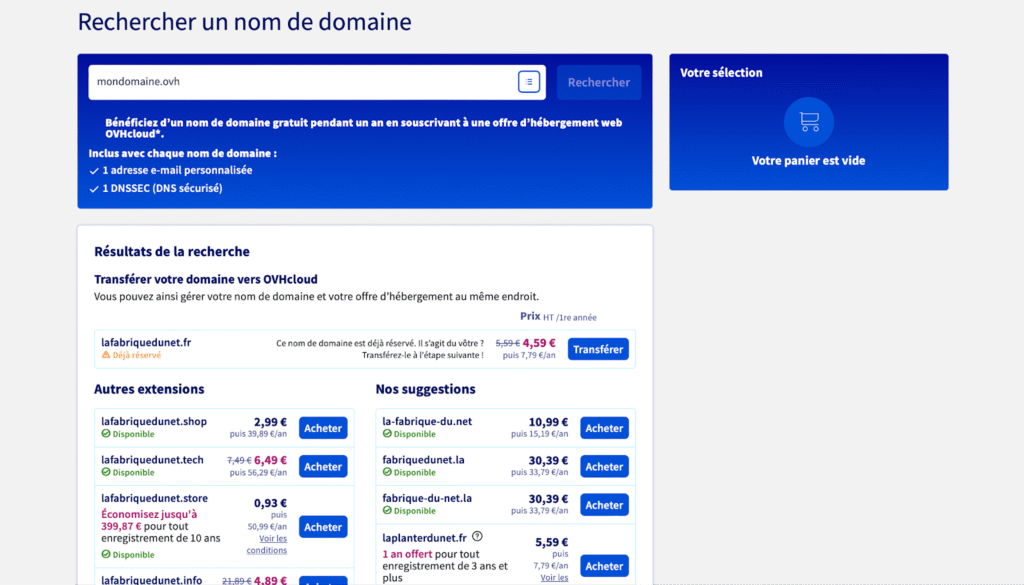Click the help question mark beside laplanterdunet.fr
The image size is (1024, 585).
477,537
